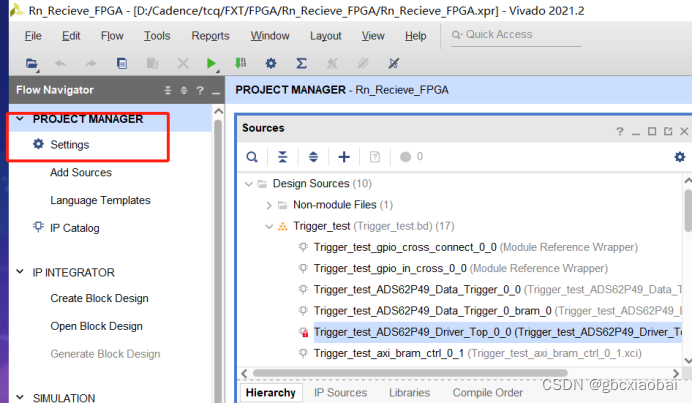
Task: Click the last crossed tool icon in toolbar
Action: click(x=393, y=64)
